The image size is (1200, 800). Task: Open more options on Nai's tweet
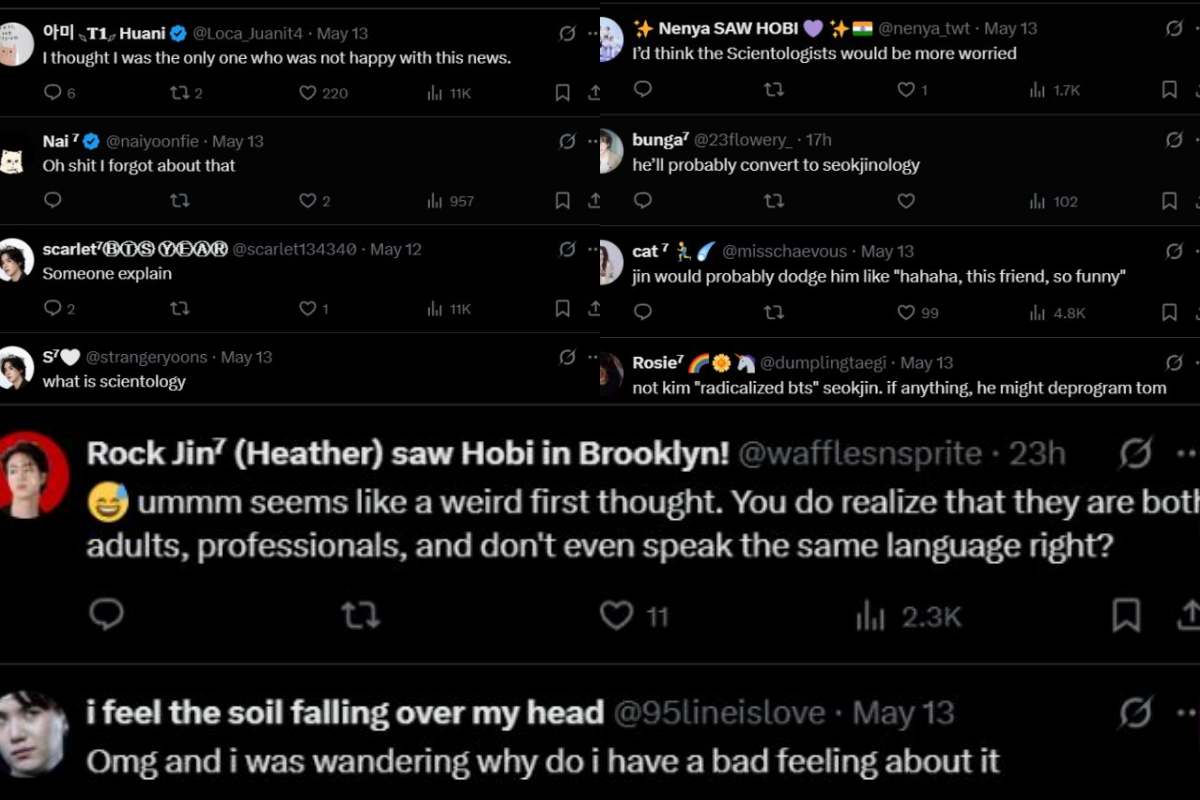[593, 141]
